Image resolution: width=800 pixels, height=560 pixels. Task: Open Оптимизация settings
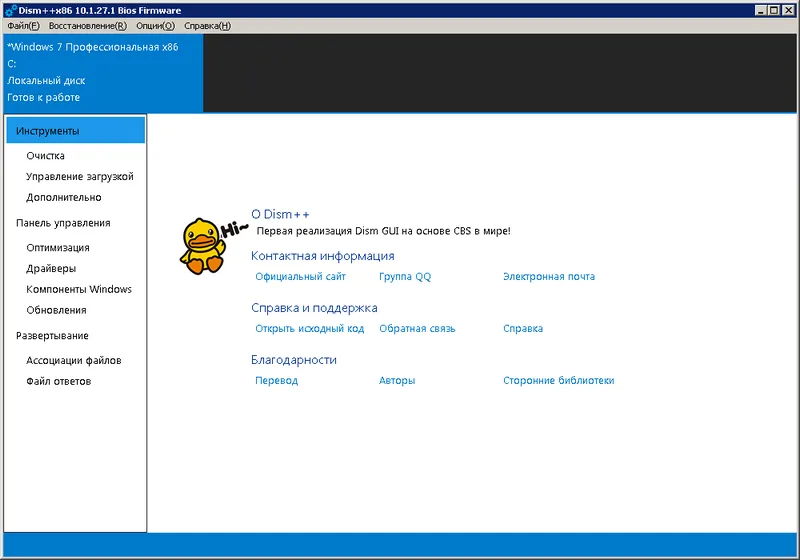coord(58,247)
